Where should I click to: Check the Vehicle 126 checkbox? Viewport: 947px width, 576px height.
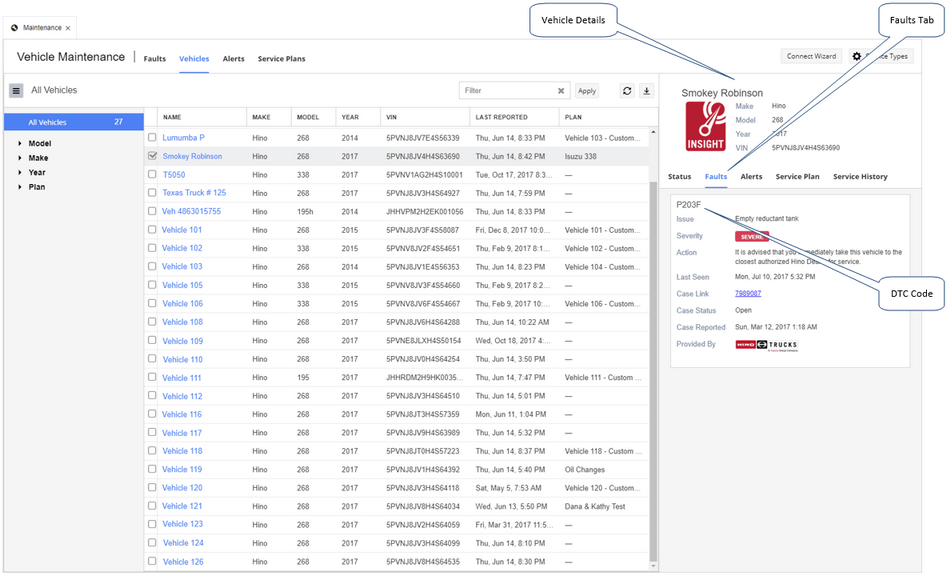coord(152,561)
